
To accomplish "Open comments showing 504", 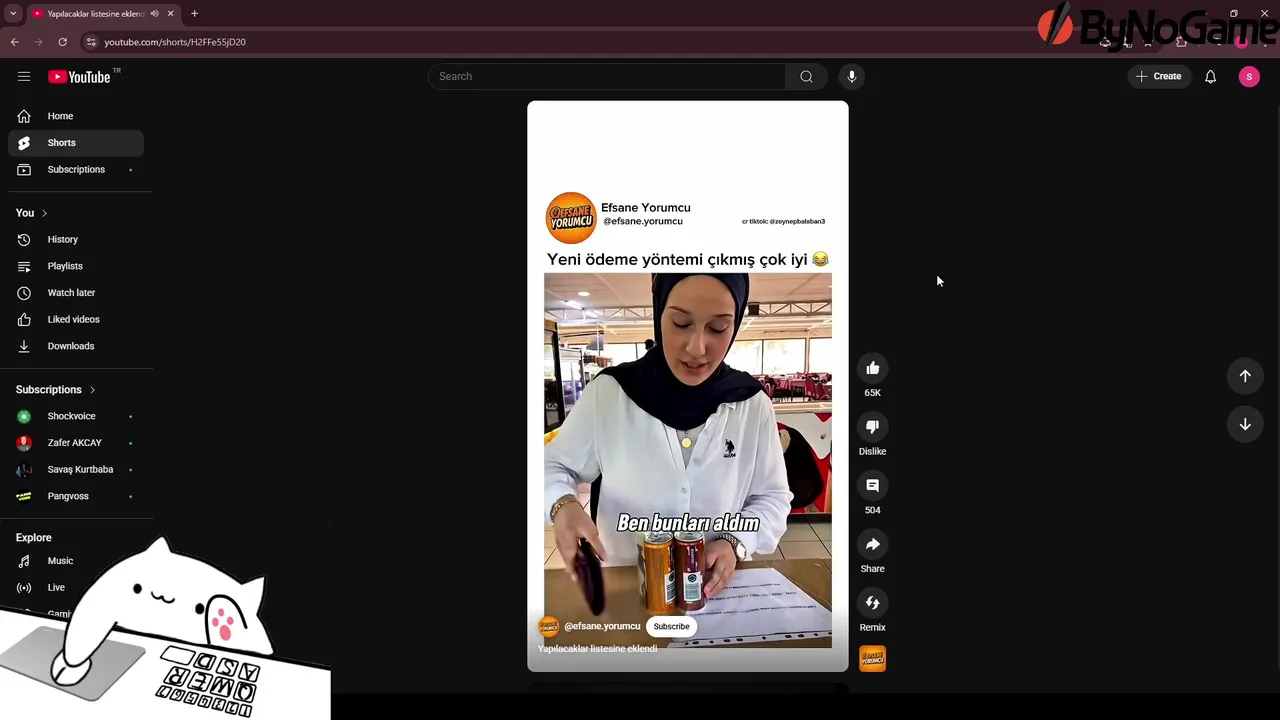I will [x=872, y=485].
